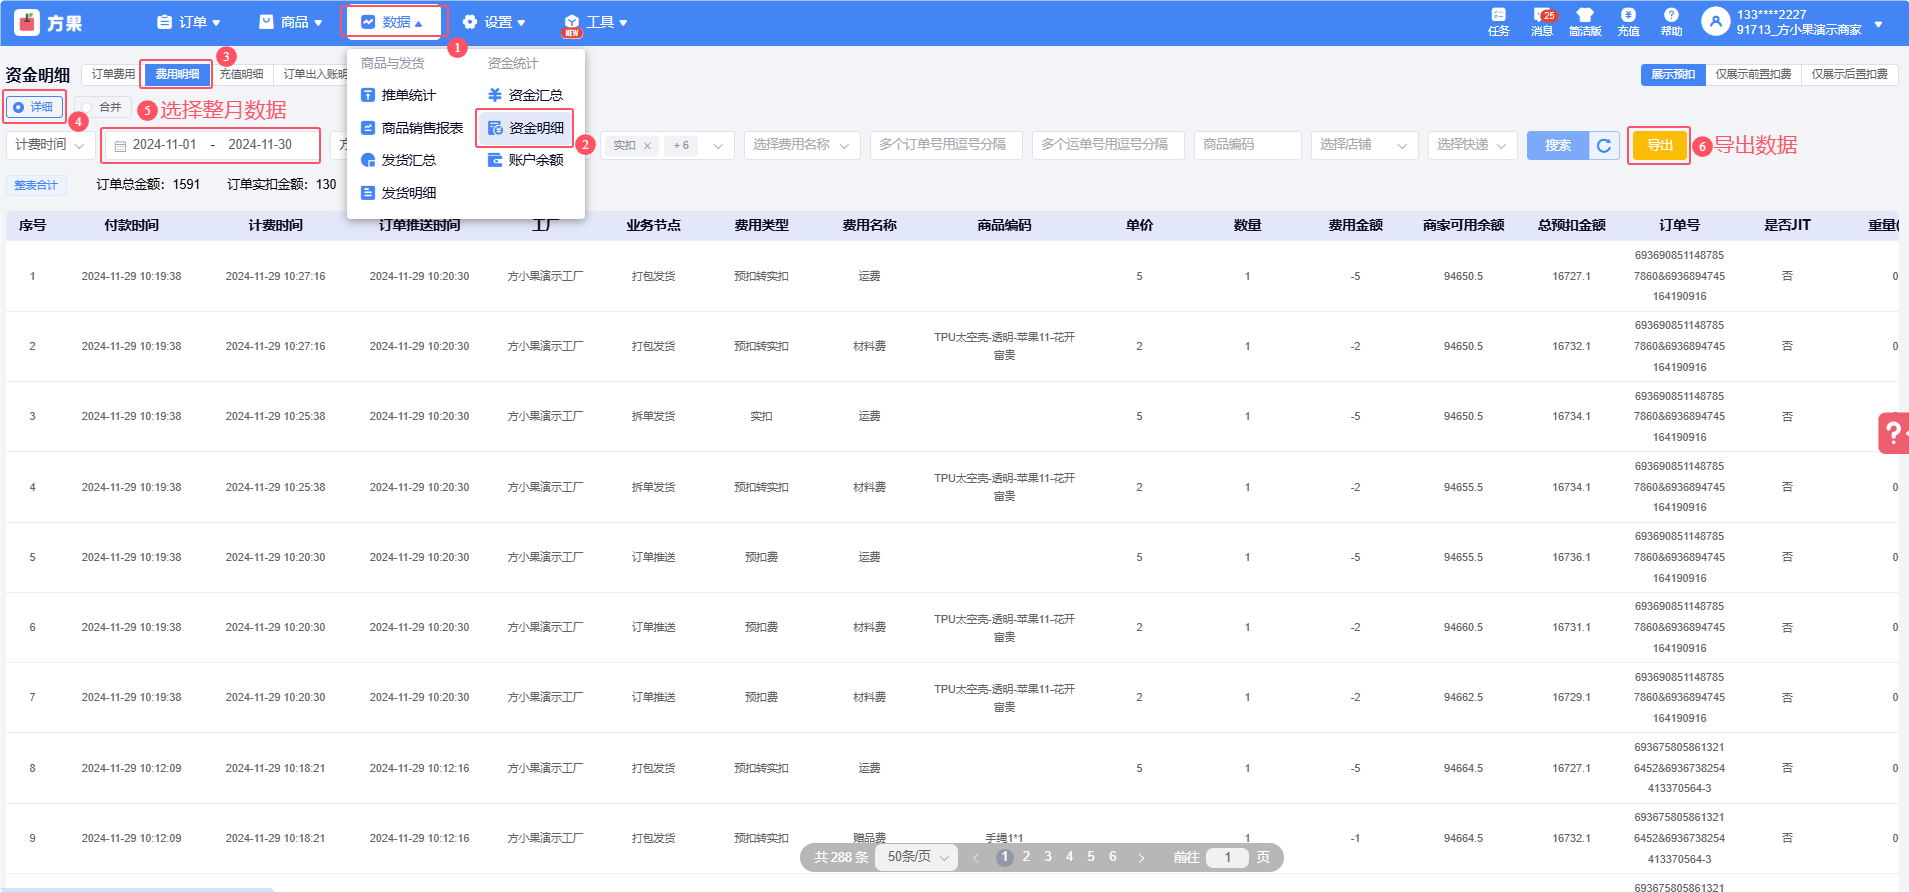The width and height of the screenshot is (1909, 892).
Task: Open 消息 messages with badge
Action: [1542, 21]
